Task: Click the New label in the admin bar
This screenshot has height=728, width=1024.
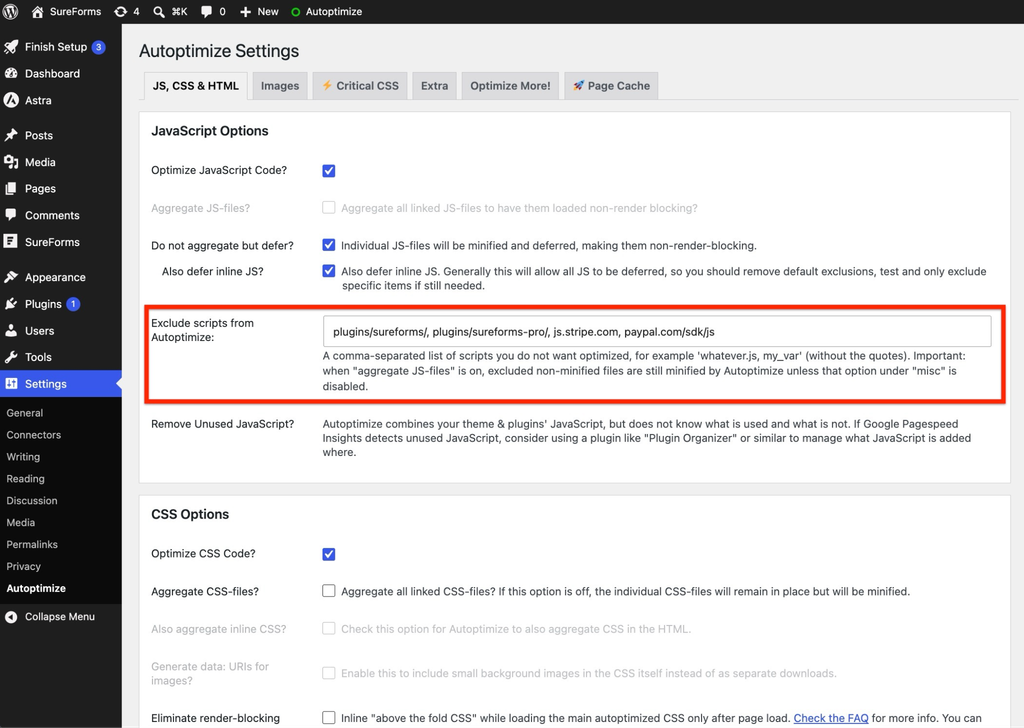Action: coord(268,12)
